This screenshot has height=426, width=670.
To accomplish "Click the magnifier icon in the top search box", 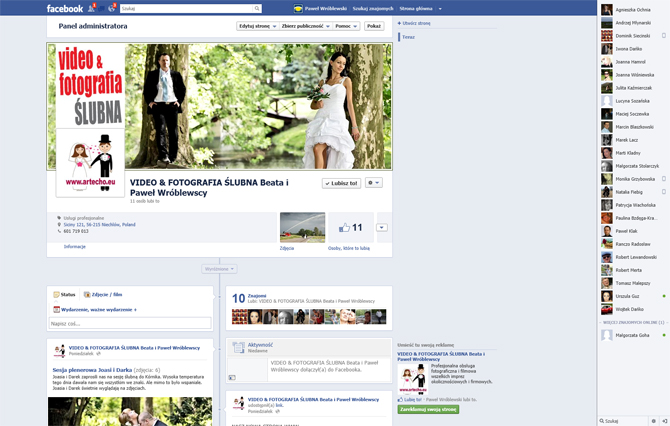I will coord(257,9).
